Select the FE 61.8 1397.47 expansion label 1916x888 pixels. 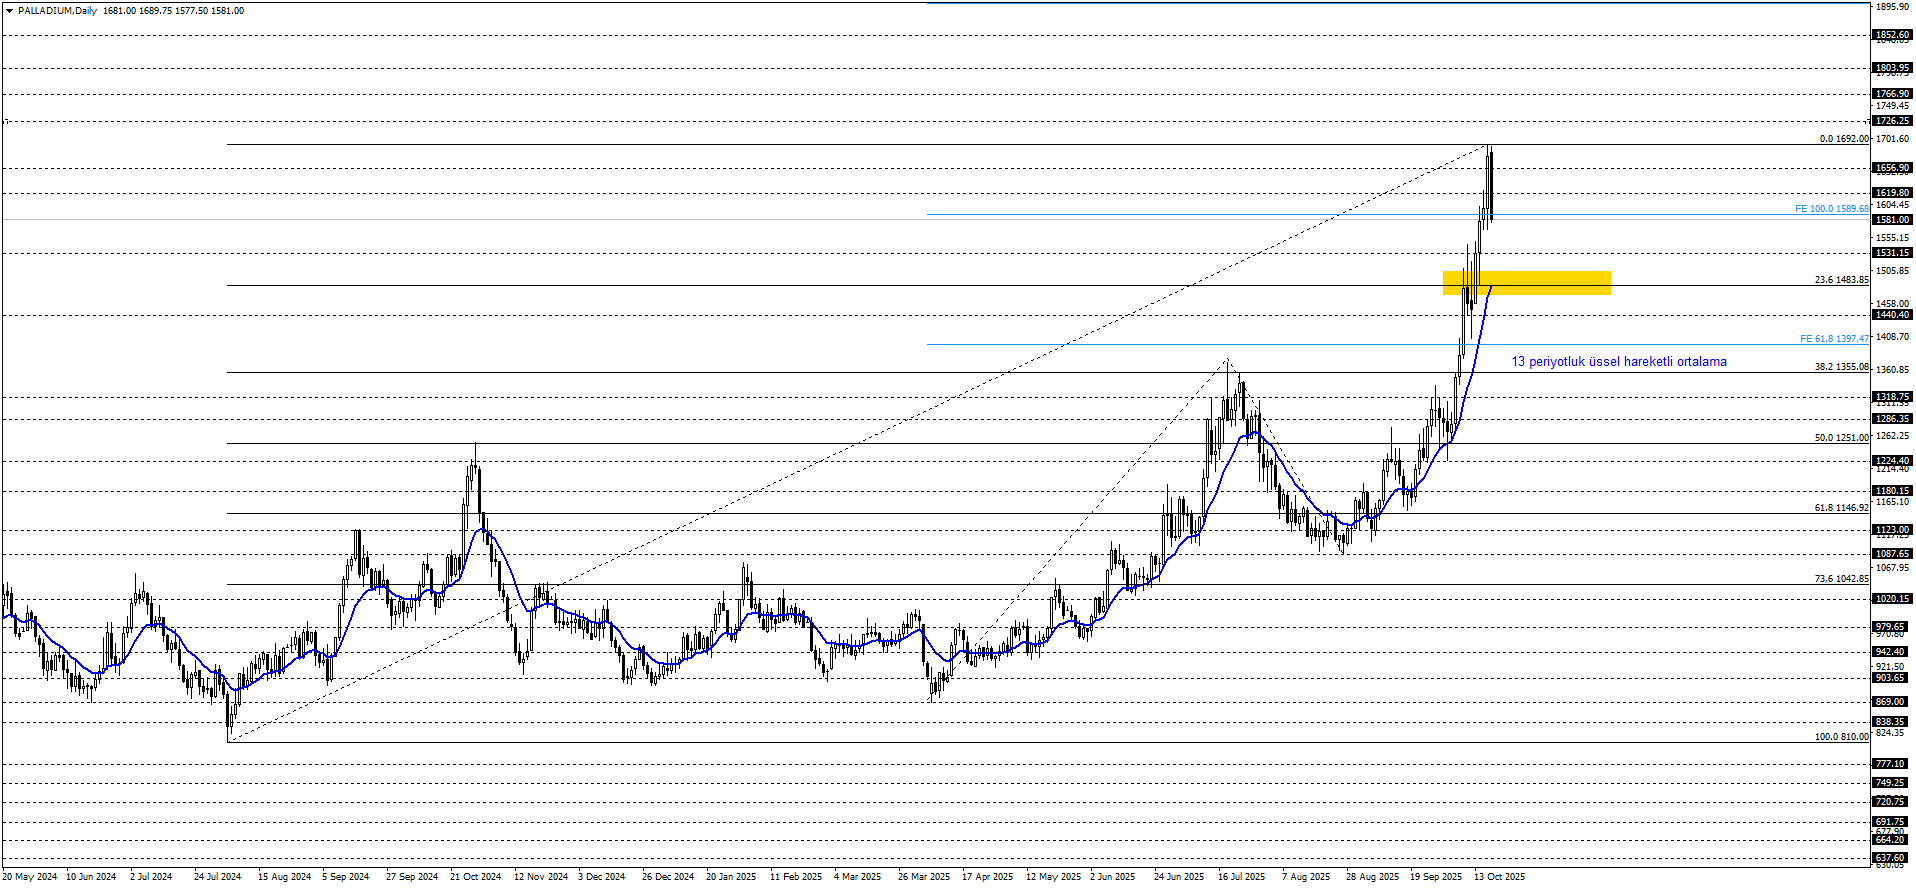click(x=1833, y=339)
